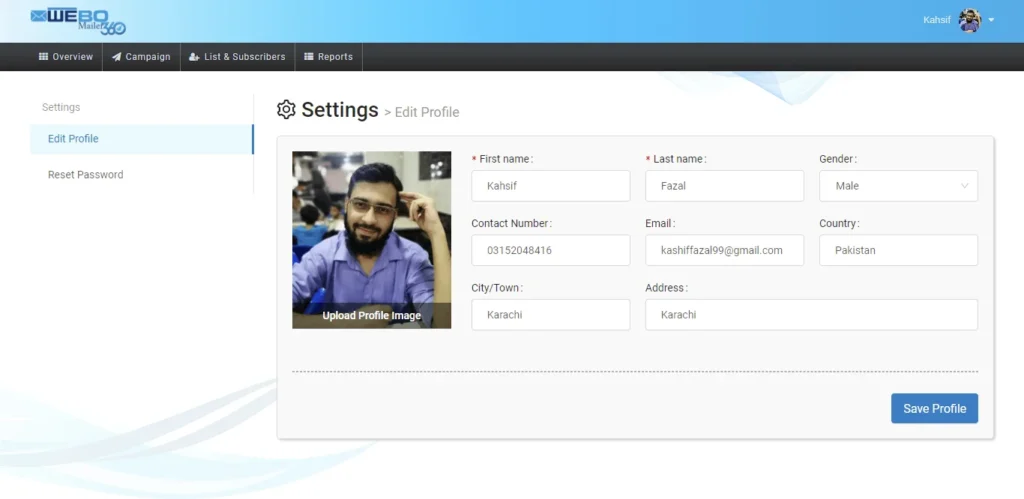Click the Settings gear icon in heading
The width and height of the screenshot is (1024, 499).
click(x=286, y=110)
